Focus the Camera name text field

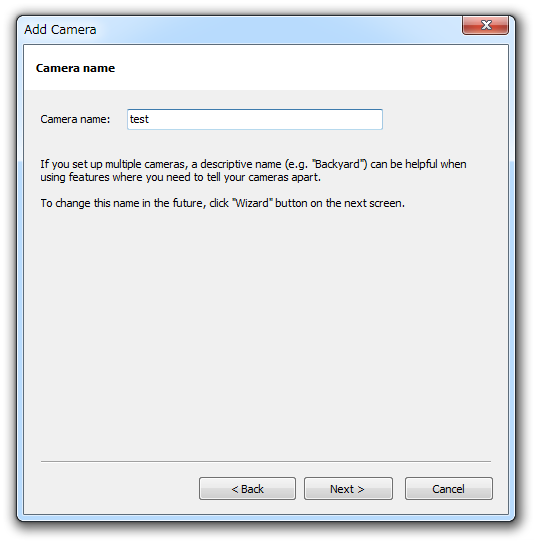click(255, 119)
